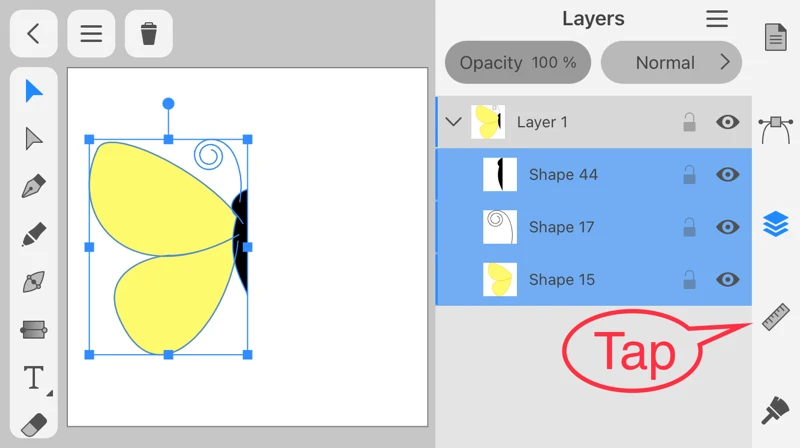Viewport: 800px width, 448px height.
Task: Lock the Shape 15 layer
Action: 689,280
